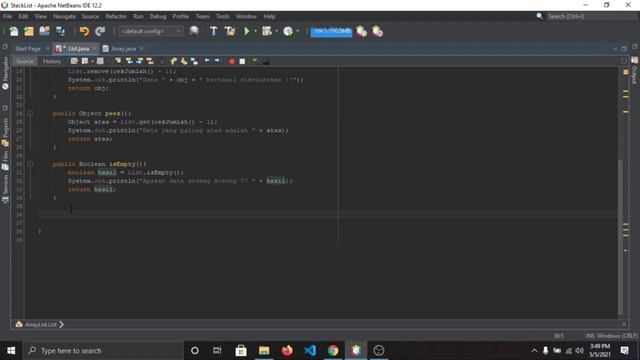Open the minimized Services side panel
The image size is (640, 360).
[x=5, y=189]
